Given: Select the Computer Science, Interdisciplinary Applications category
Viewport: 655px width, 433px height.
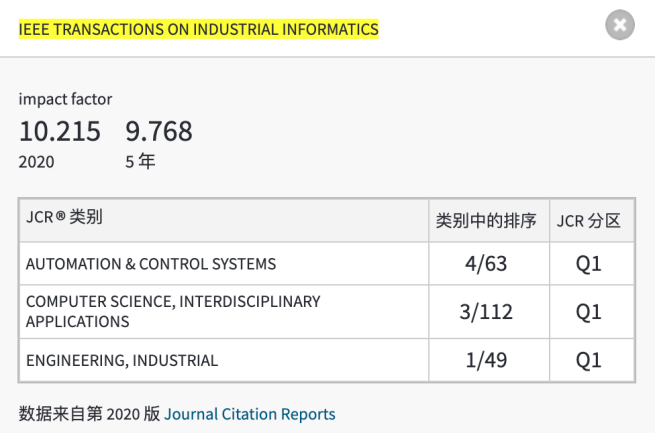Looking at the screenshot, I should [173, 311].
